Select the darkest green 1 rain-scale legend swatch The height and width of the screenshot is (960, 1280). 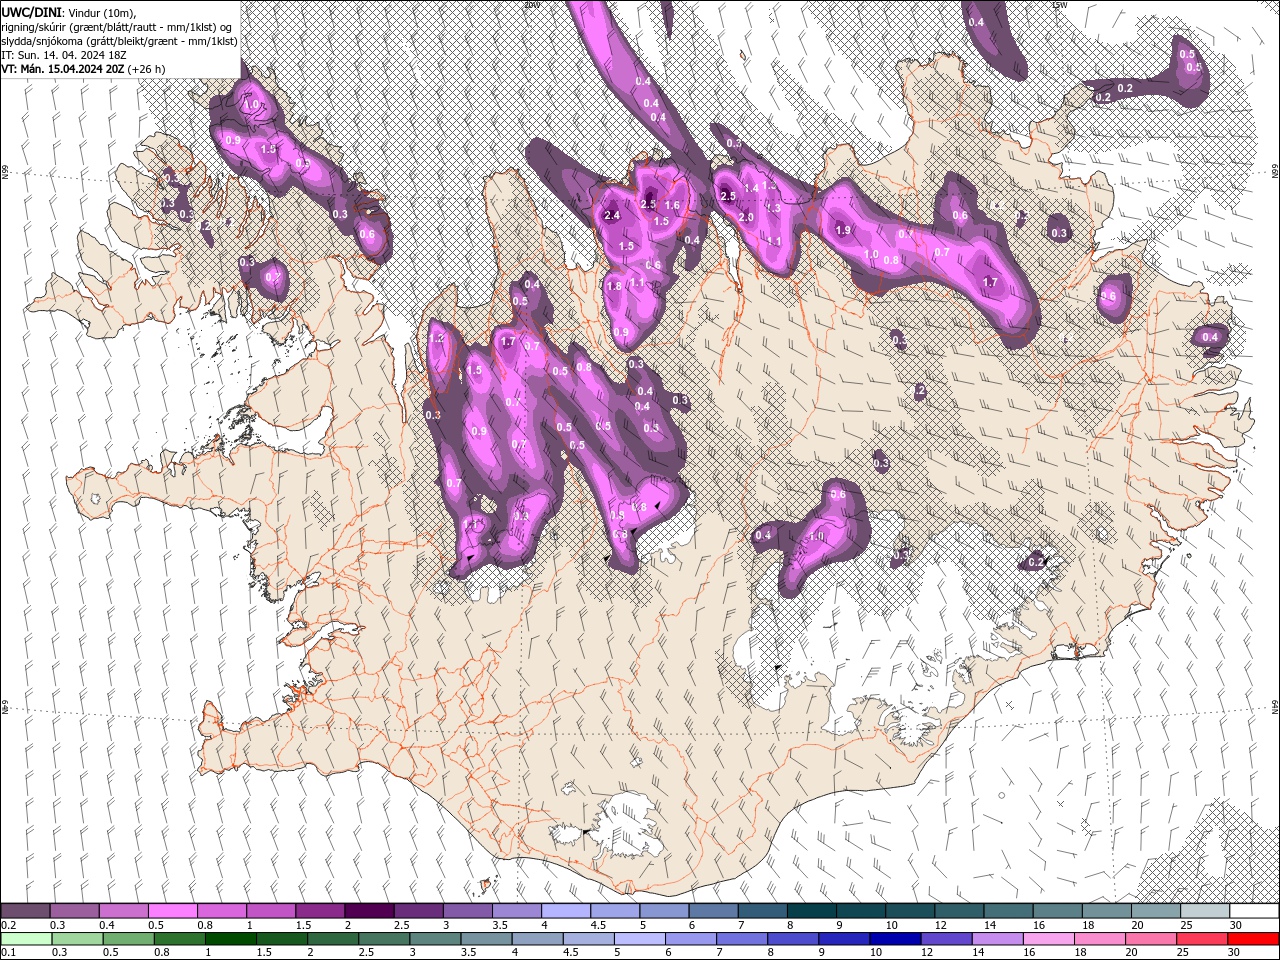point(231,939)
